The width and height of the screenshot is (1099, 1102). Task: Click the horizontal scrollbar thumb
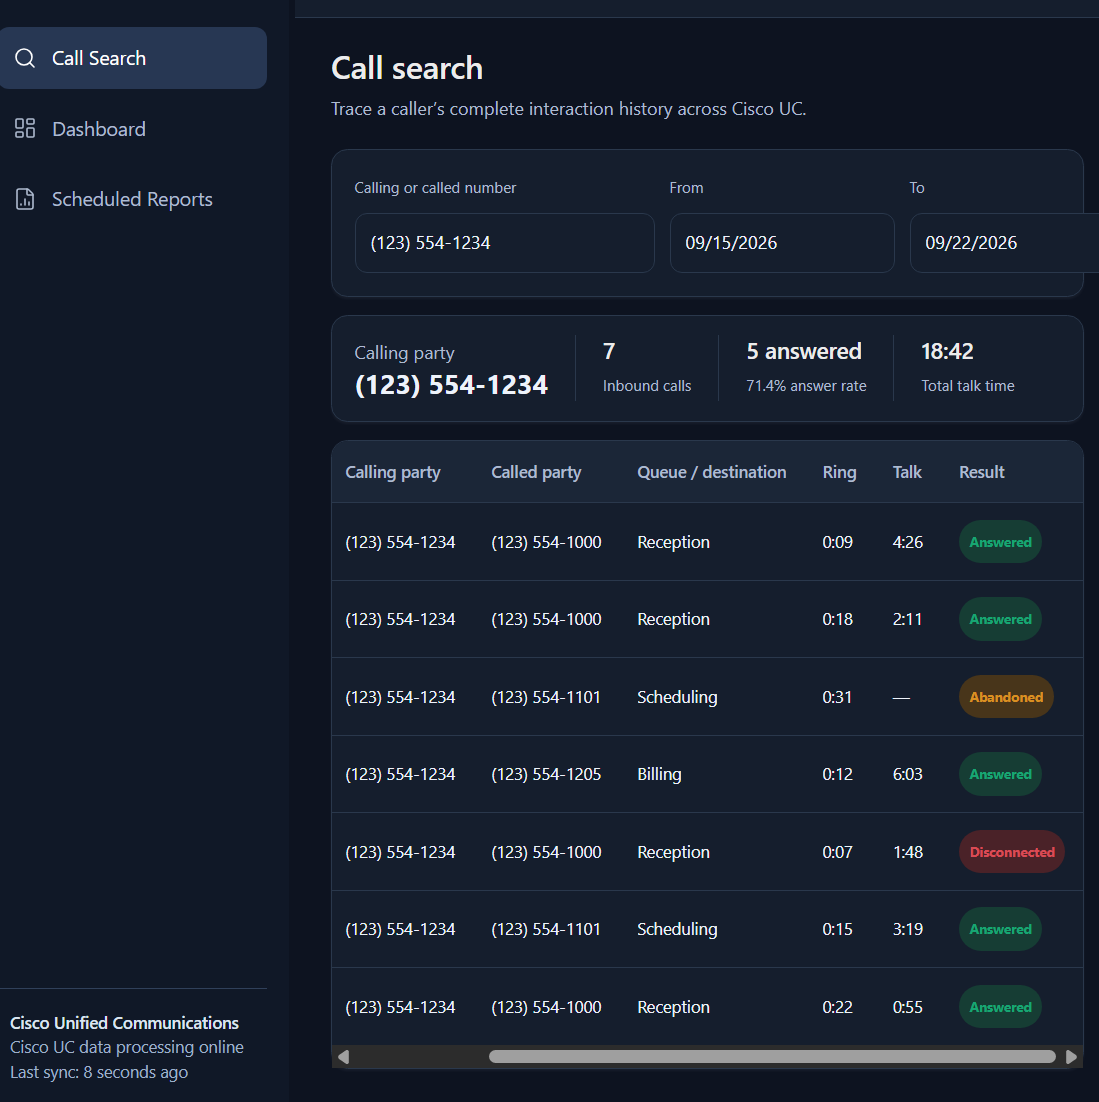tap(772, 1057)
